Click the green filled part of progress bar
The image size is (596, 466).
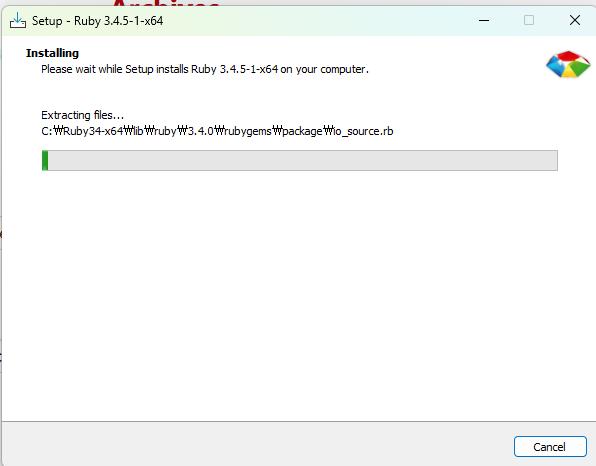(x=45, y=160)
